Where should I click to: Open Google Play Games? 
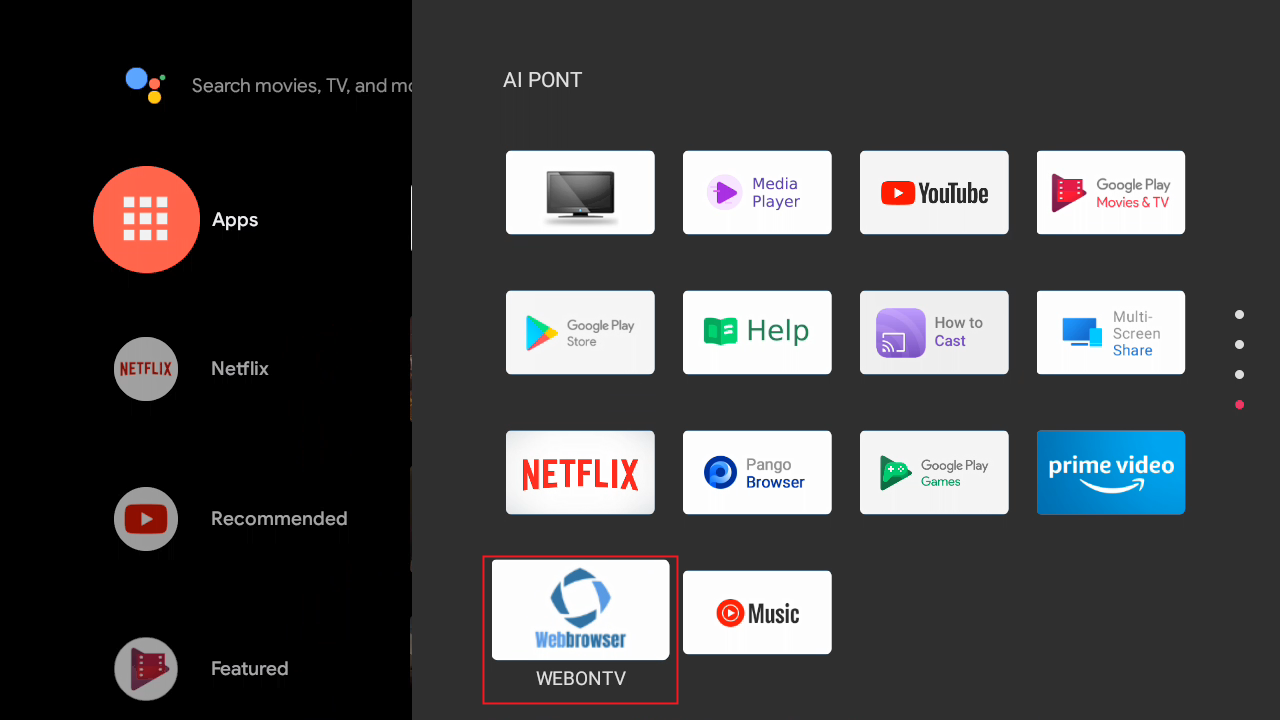(x=934, y=473)
